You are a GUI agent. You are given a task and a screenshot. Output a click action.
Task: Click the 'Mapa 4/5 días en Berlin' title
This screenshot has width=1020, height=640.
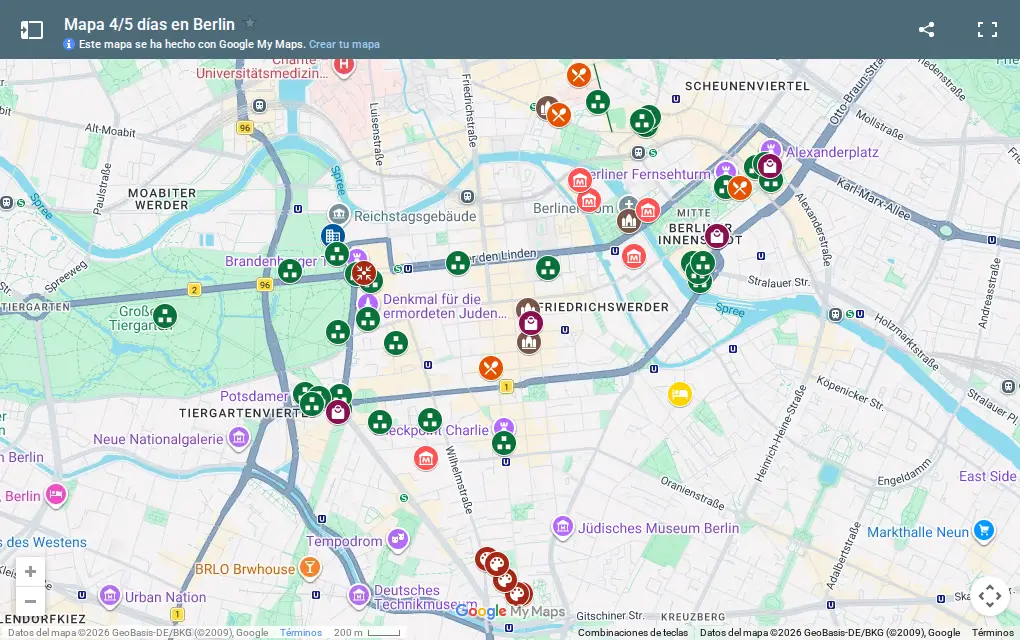[149, 24]
